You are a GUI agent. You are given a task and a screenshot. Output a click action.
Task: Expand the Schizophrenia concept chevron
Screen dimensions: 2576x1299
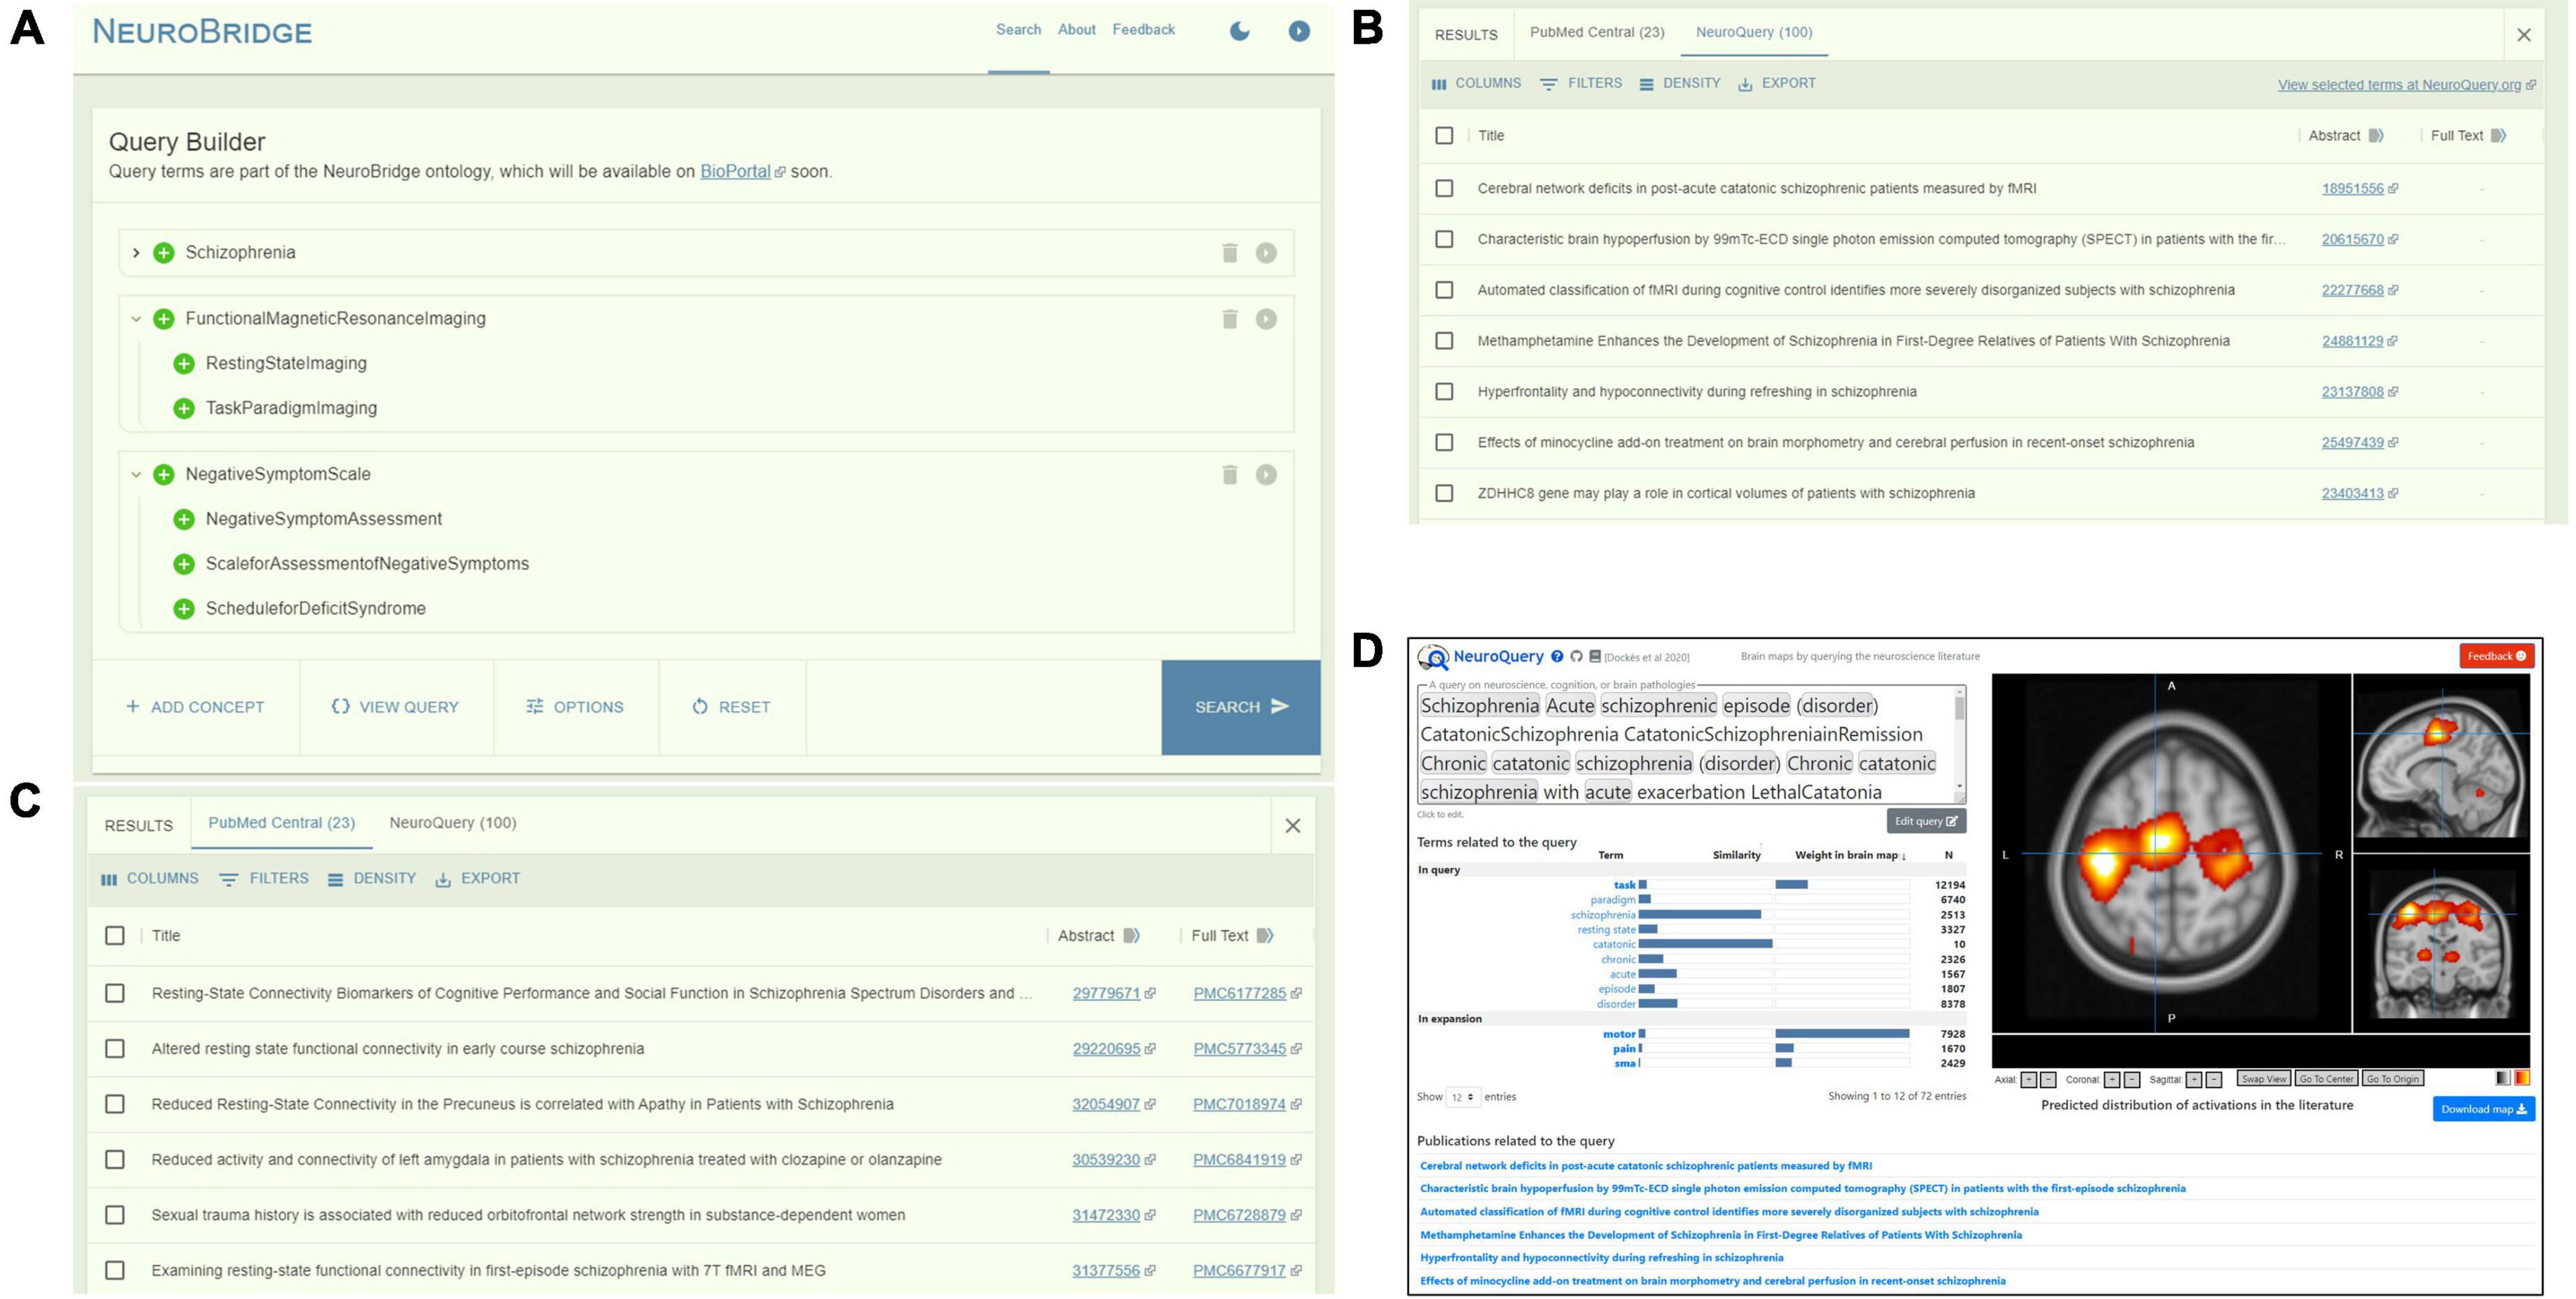pyautogui.click(x=136, y=253)
